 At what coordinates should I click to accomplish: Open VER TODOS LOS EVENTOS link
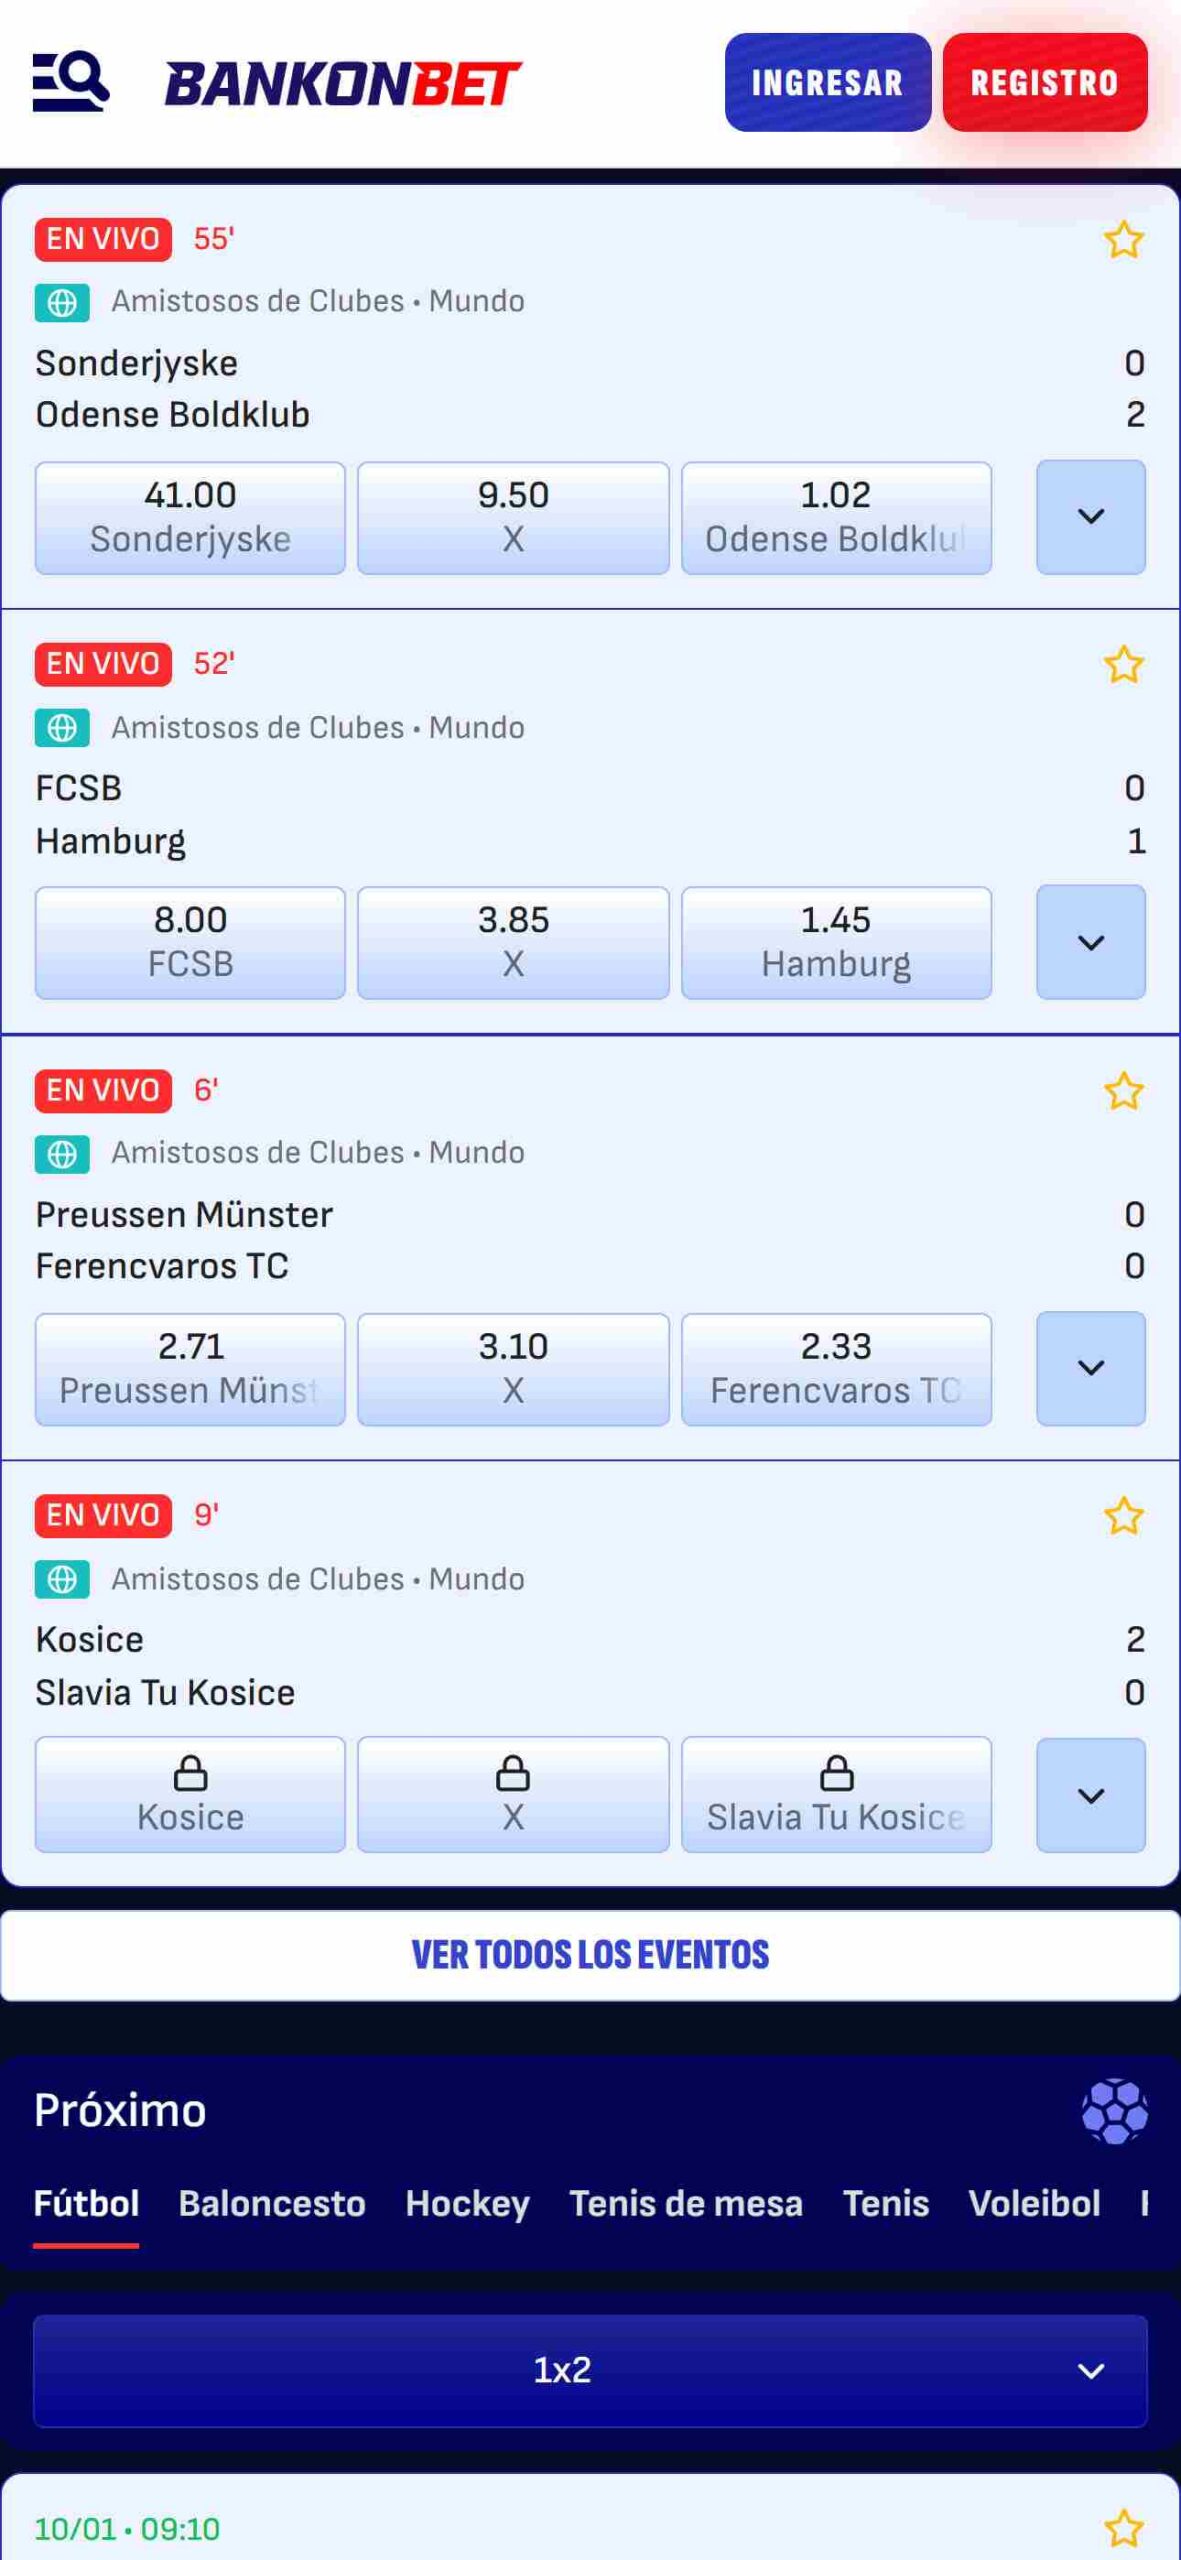[x=590, y=1955]
